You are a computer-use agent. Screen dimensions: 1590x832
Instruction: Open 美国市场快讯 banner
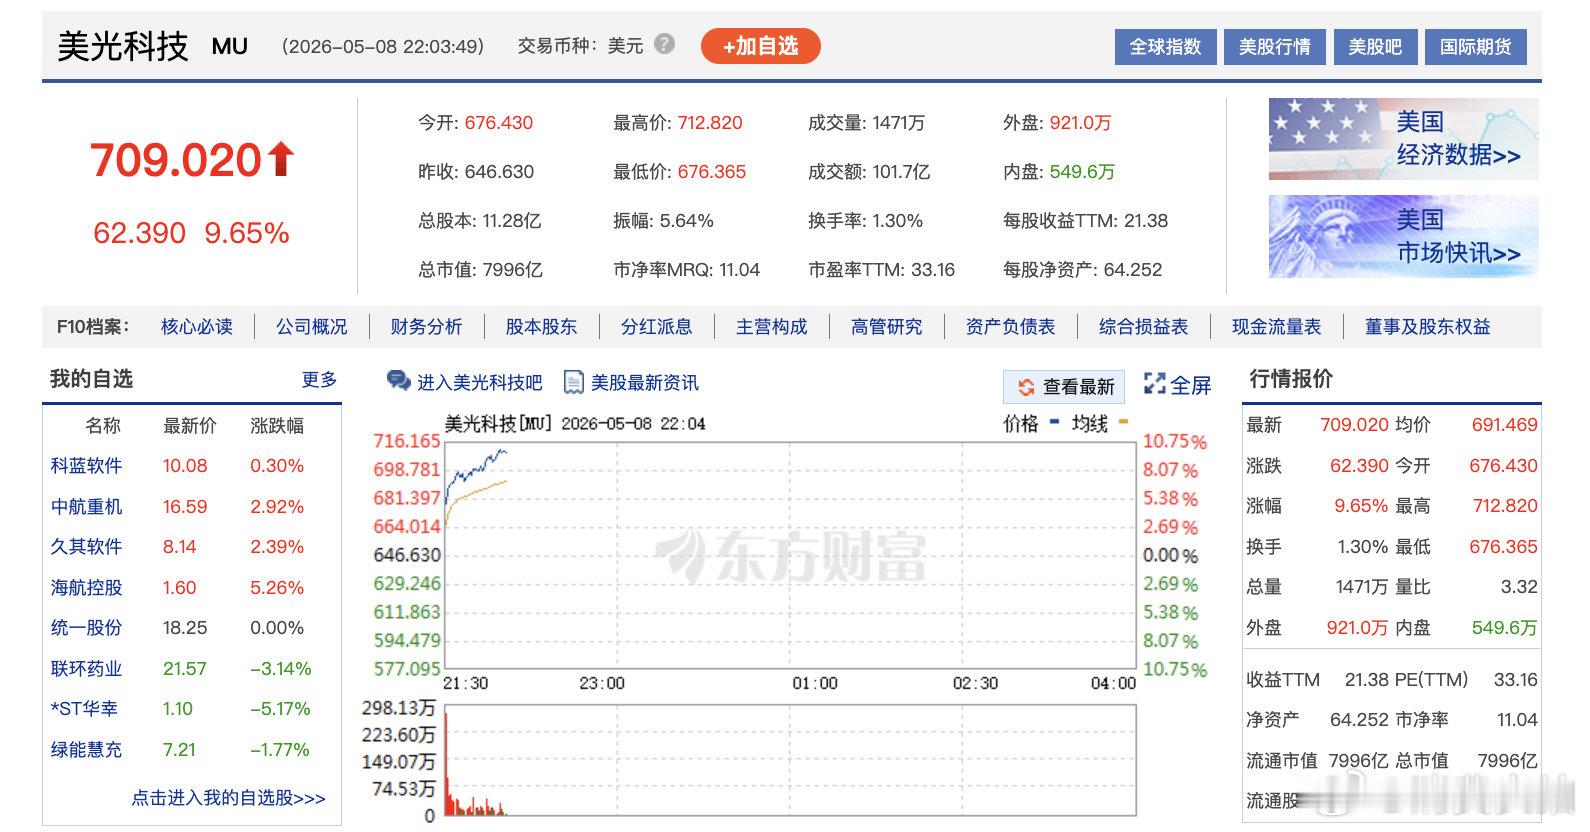point(1403,236)
